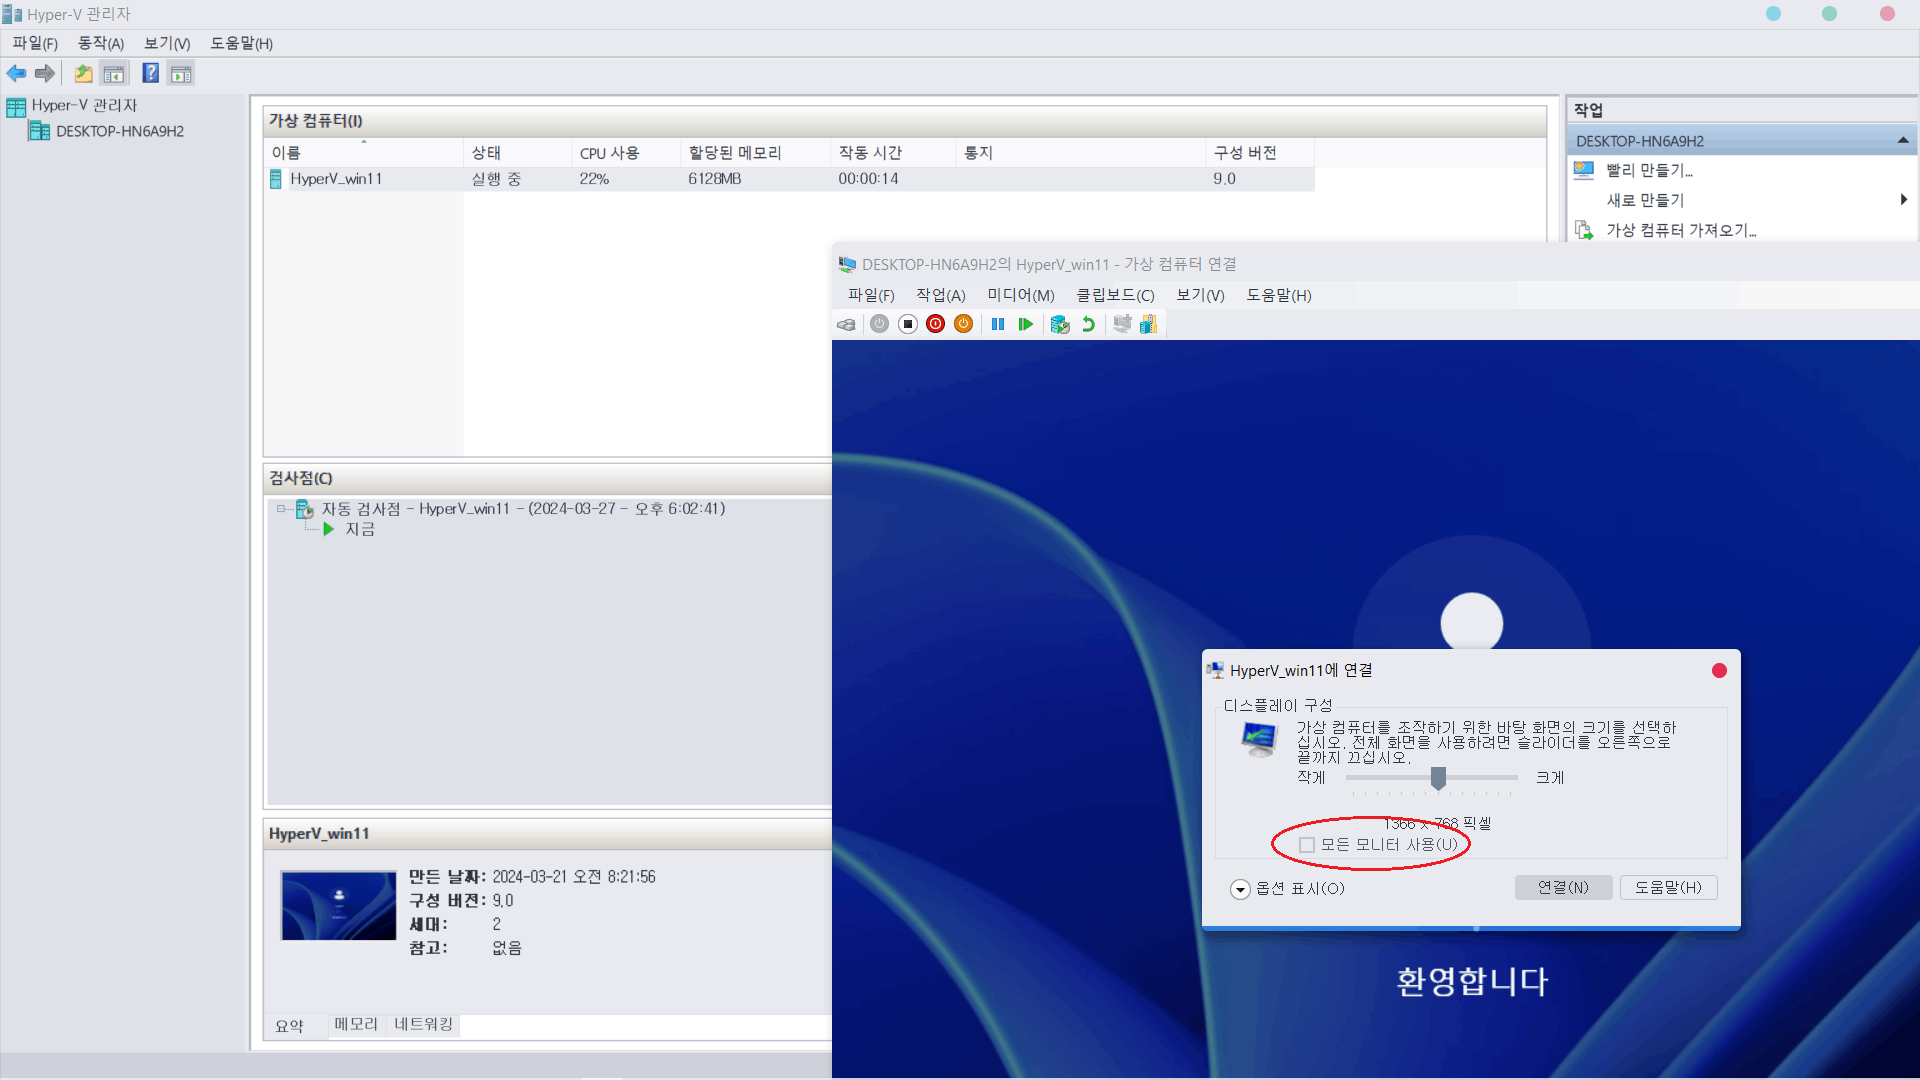
Task: Pause the virtual machine
Action: coord(997,324)
